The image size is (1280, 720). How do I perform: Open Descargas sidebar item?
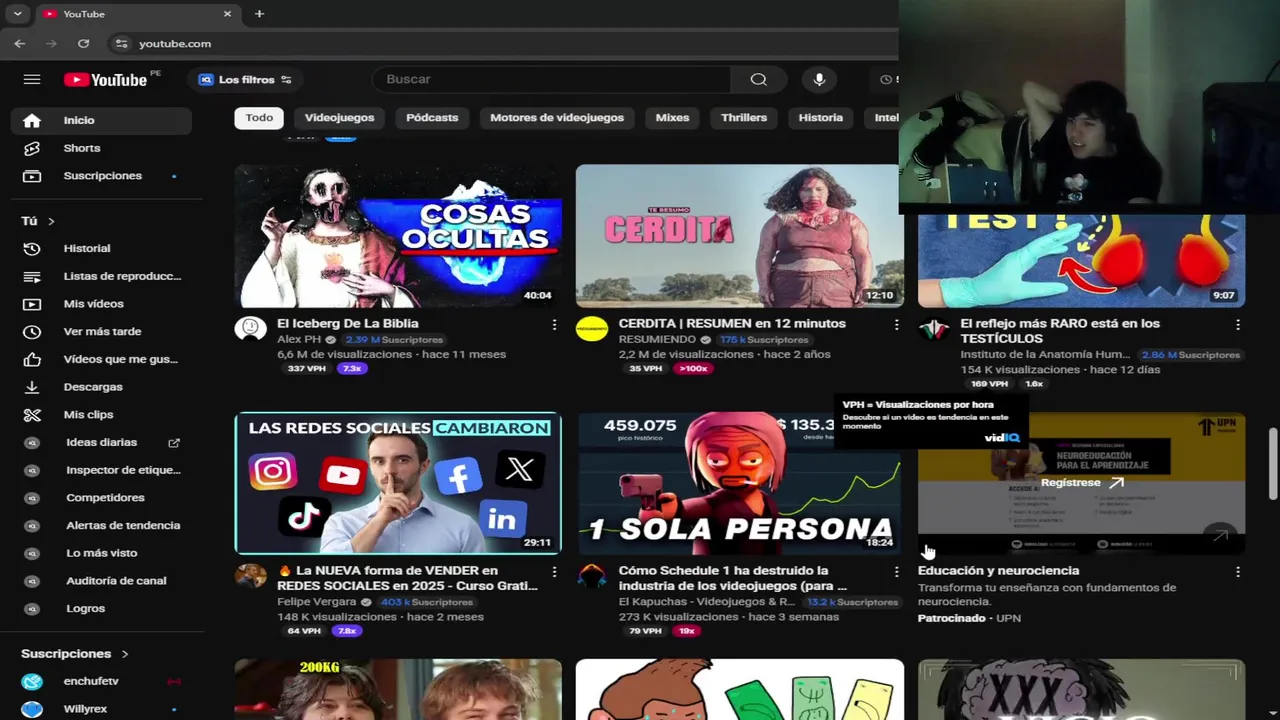[101, 387]
